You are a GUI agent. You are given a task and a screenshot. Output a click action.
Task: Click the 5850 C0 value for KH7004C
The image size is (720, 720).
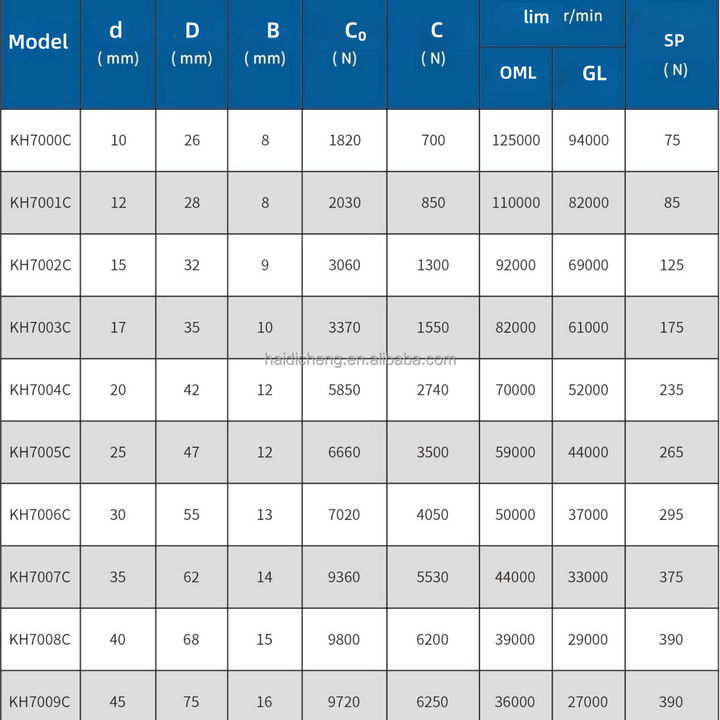345,390
